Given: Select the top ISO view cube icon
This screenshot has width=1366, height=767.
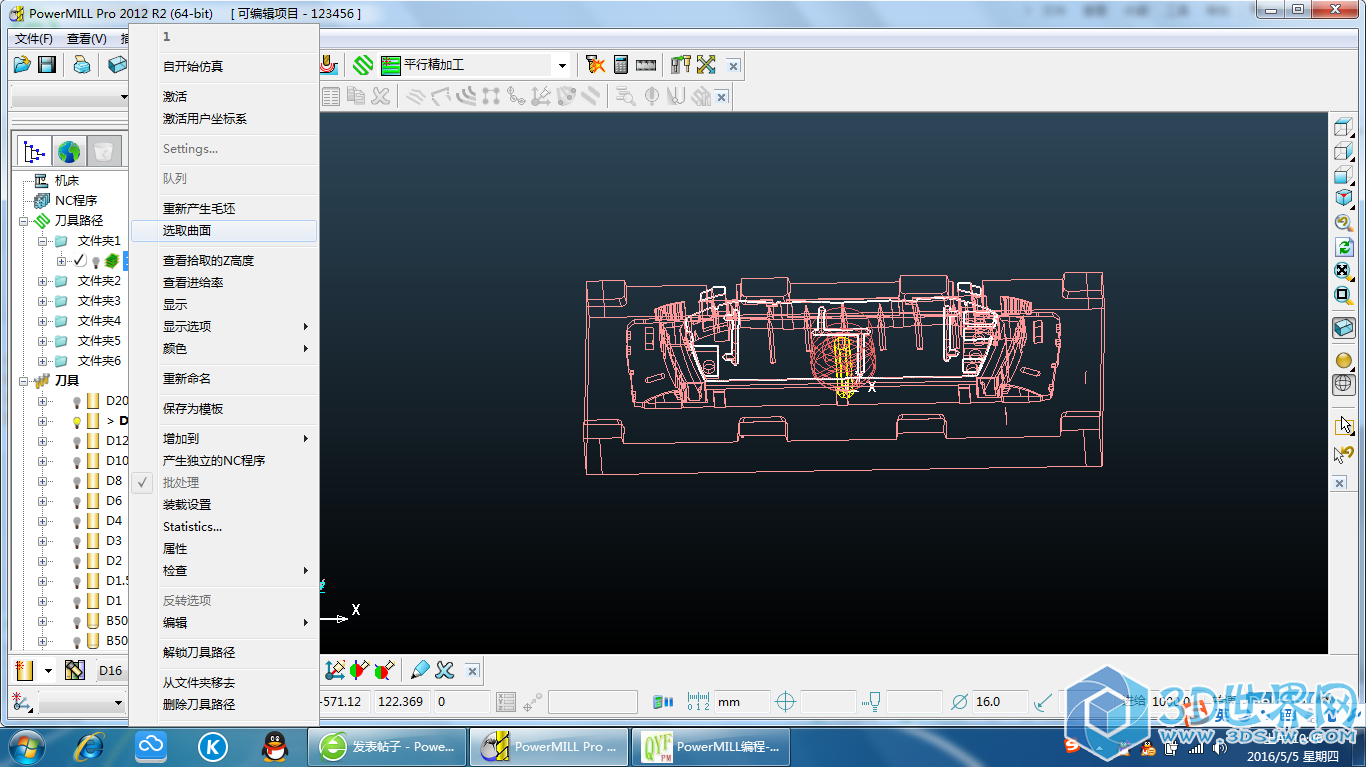Looking at the screenshot, I should tap(1343, 127).
